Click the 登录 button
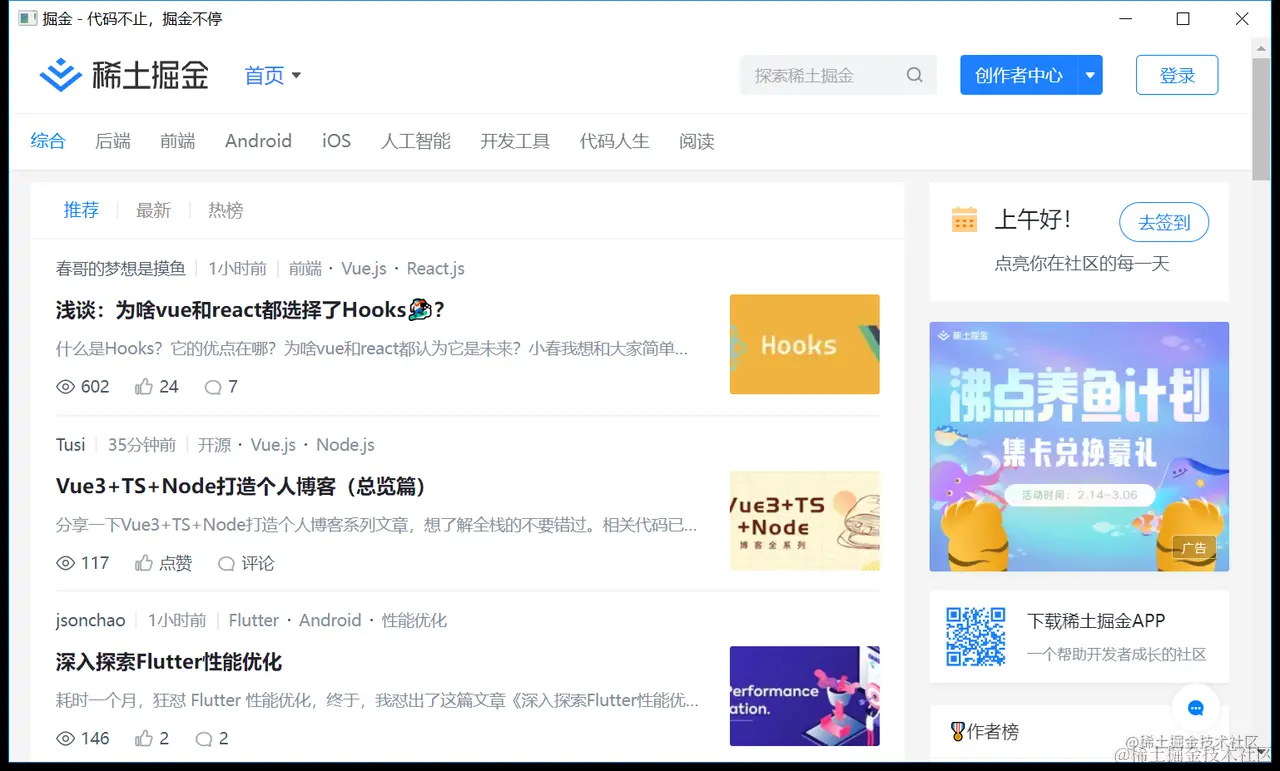The height and width of the screenshot is (771, 1280). (x=1177, y=74)
